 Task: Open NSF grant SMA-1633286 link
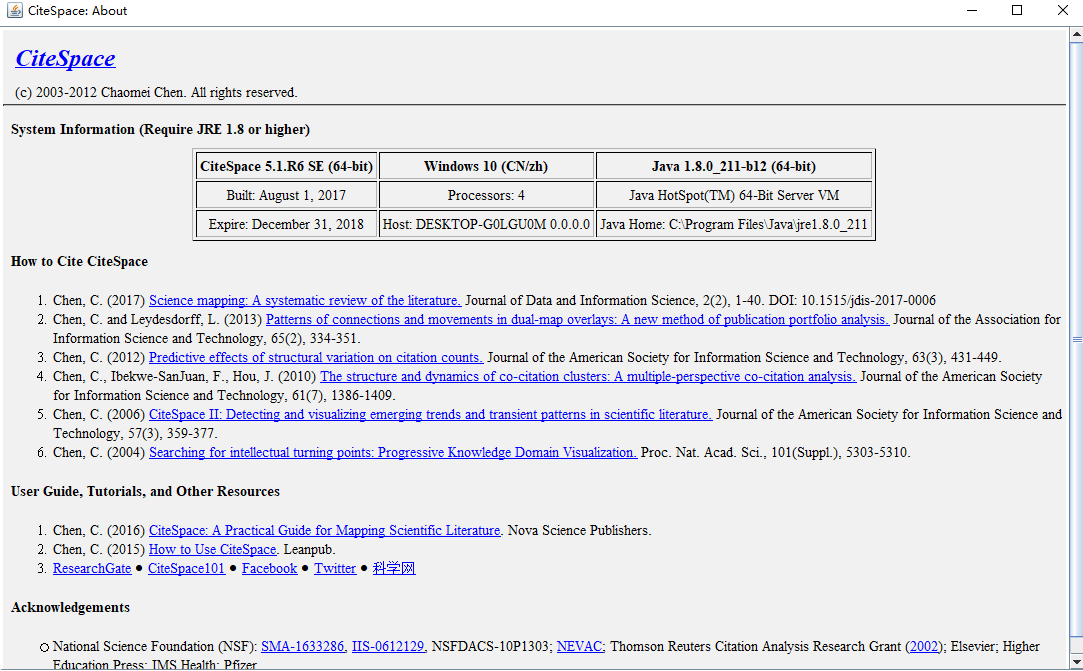(x=303, y=646)
